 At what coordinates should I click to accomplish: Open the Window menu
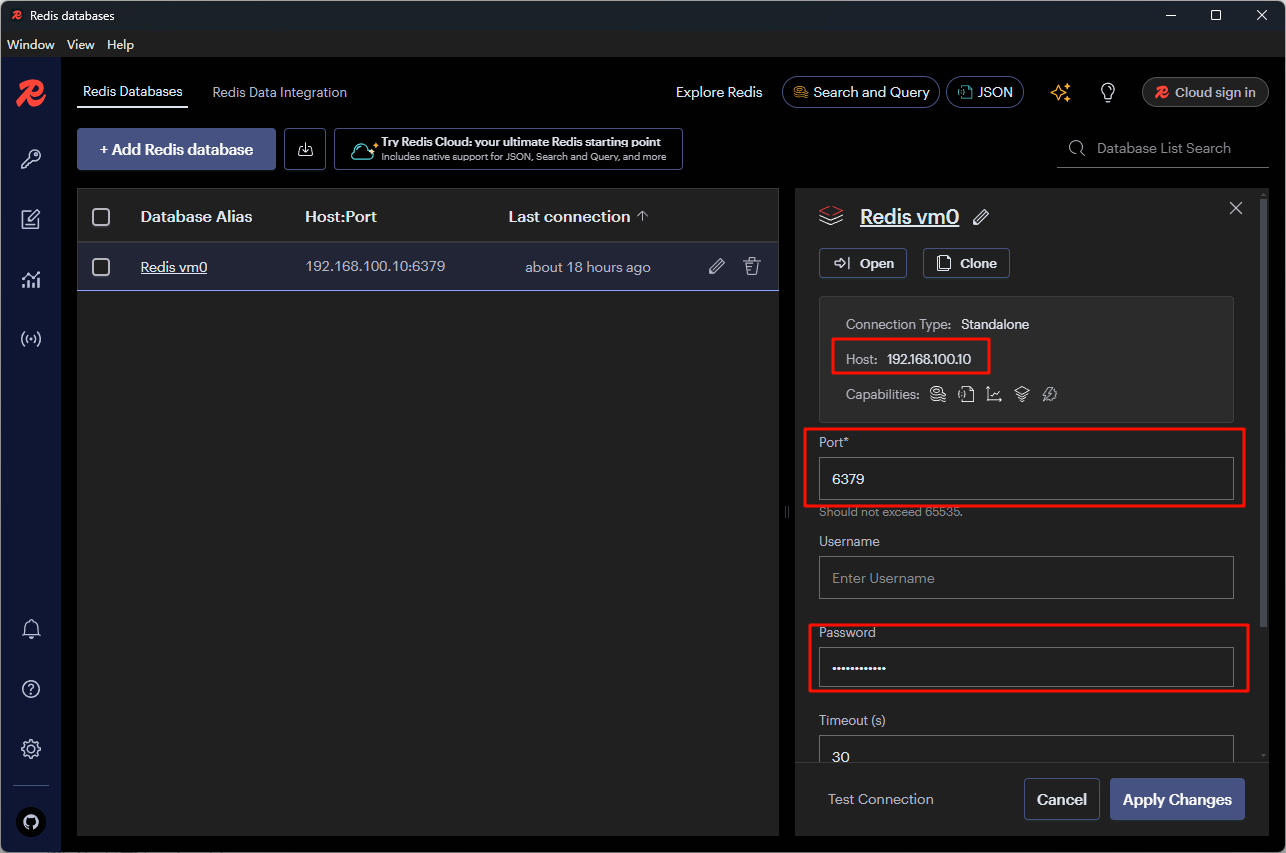(31, 45)
